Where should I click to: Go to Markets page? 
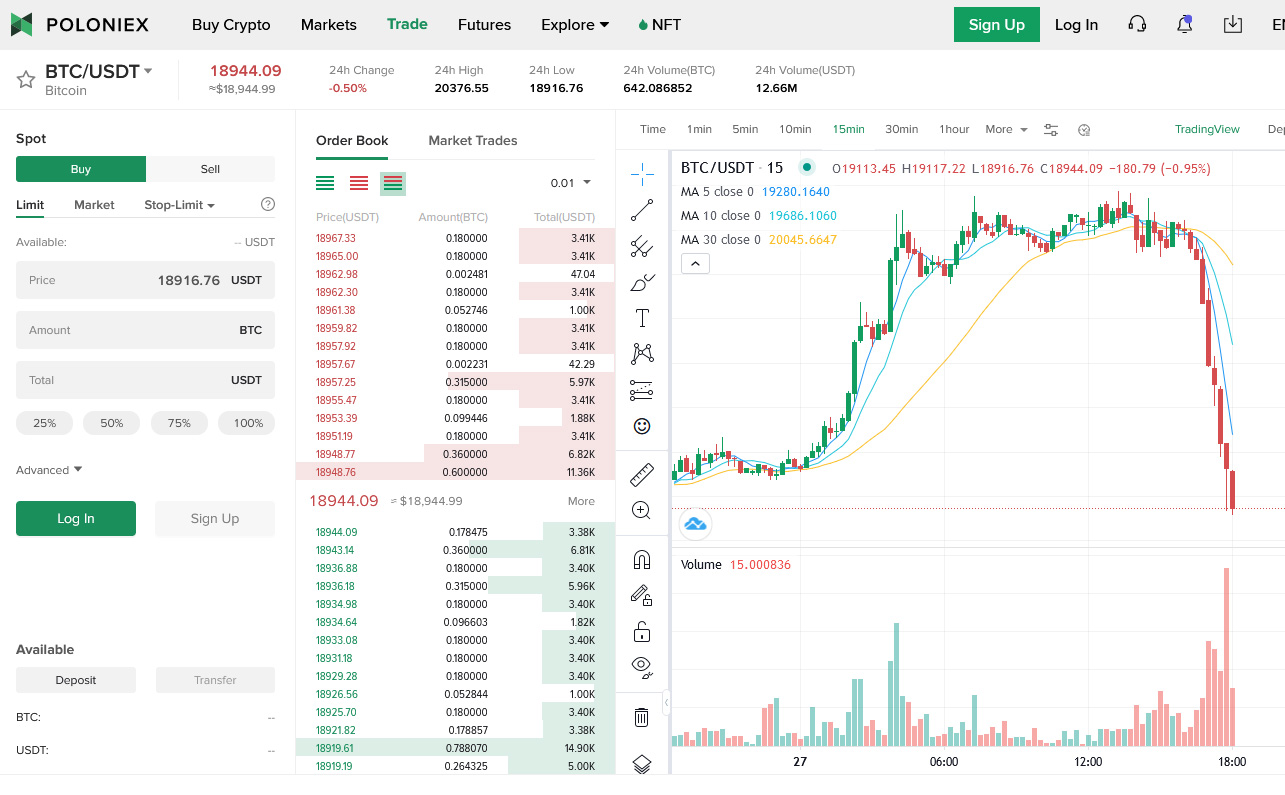(x=329, y=25)
